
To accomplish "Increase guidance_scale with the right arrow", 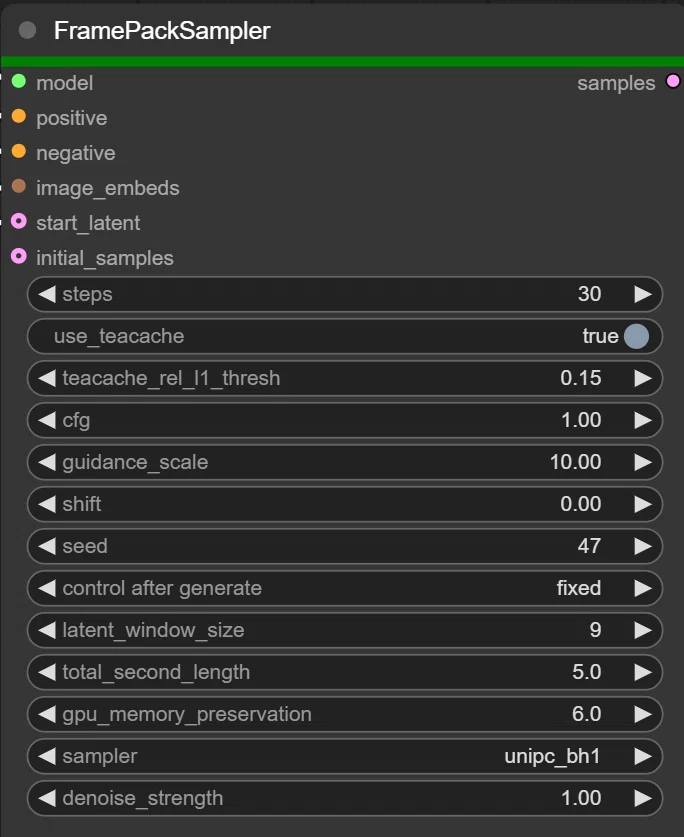I will click(x=643, y=462).
